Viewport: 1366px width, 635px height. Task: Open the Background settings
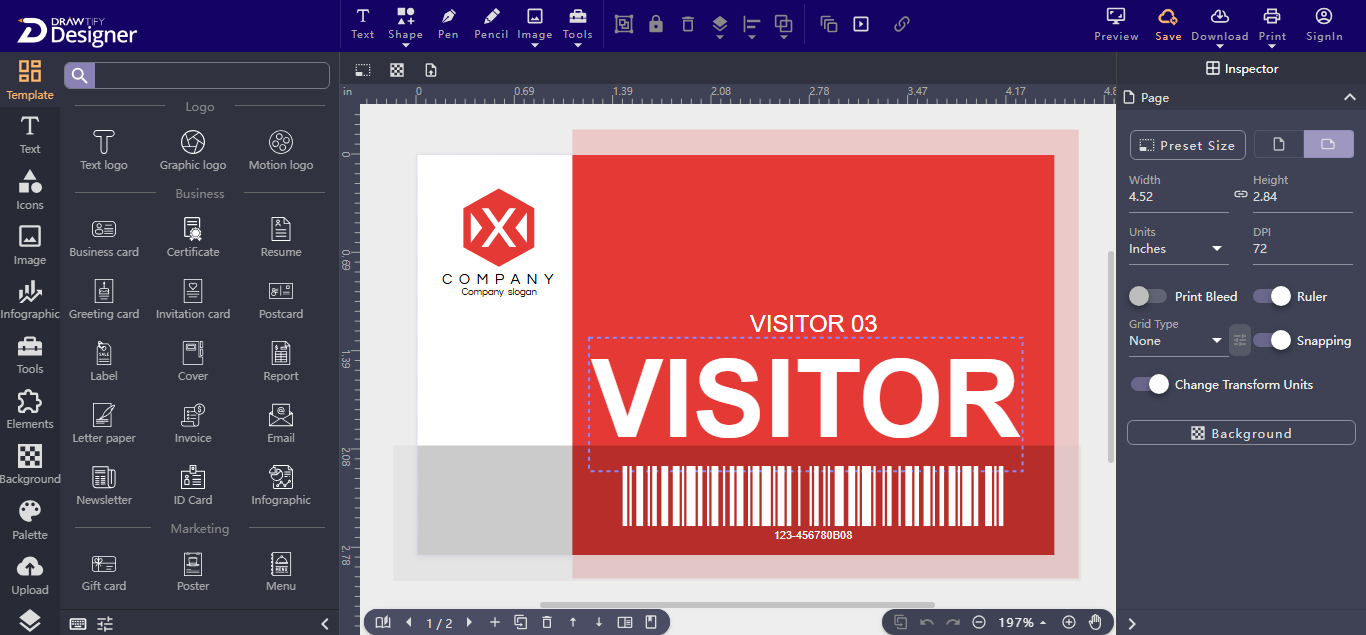tap(1240, 432)
